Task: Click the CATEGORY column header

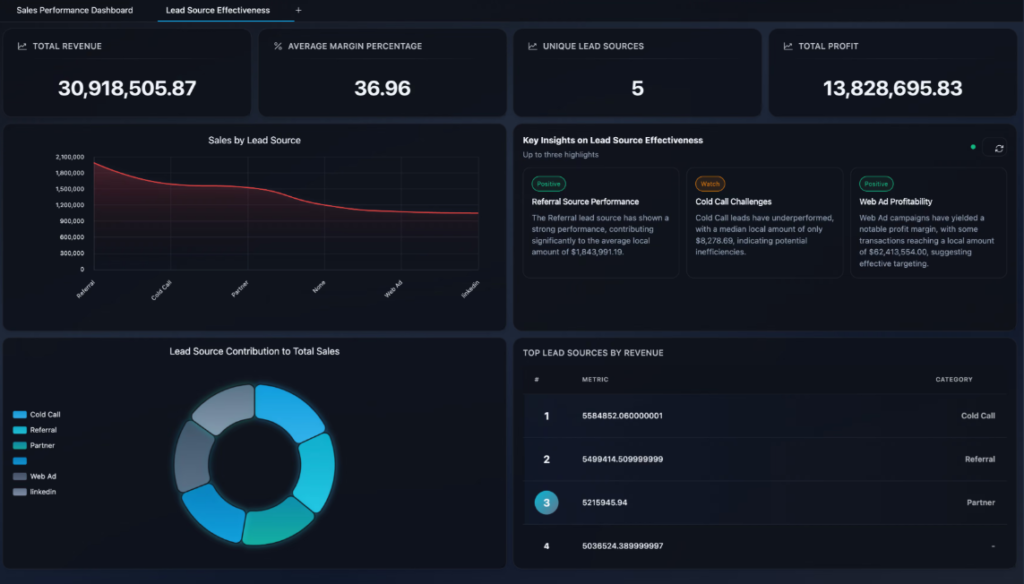Action: pyautogui.click(x=953, y=380)
